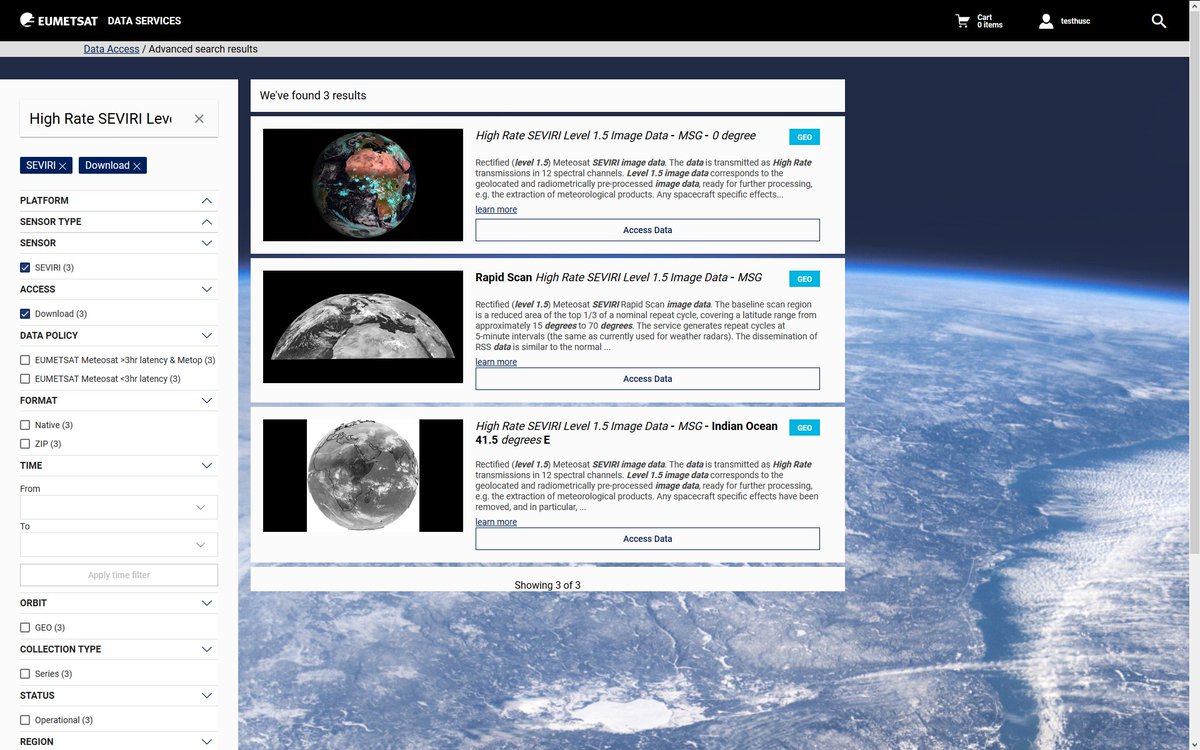The image size is (1200, 750).
Task: Expand the PLATFORM filter section
Action: coord(119,201)
